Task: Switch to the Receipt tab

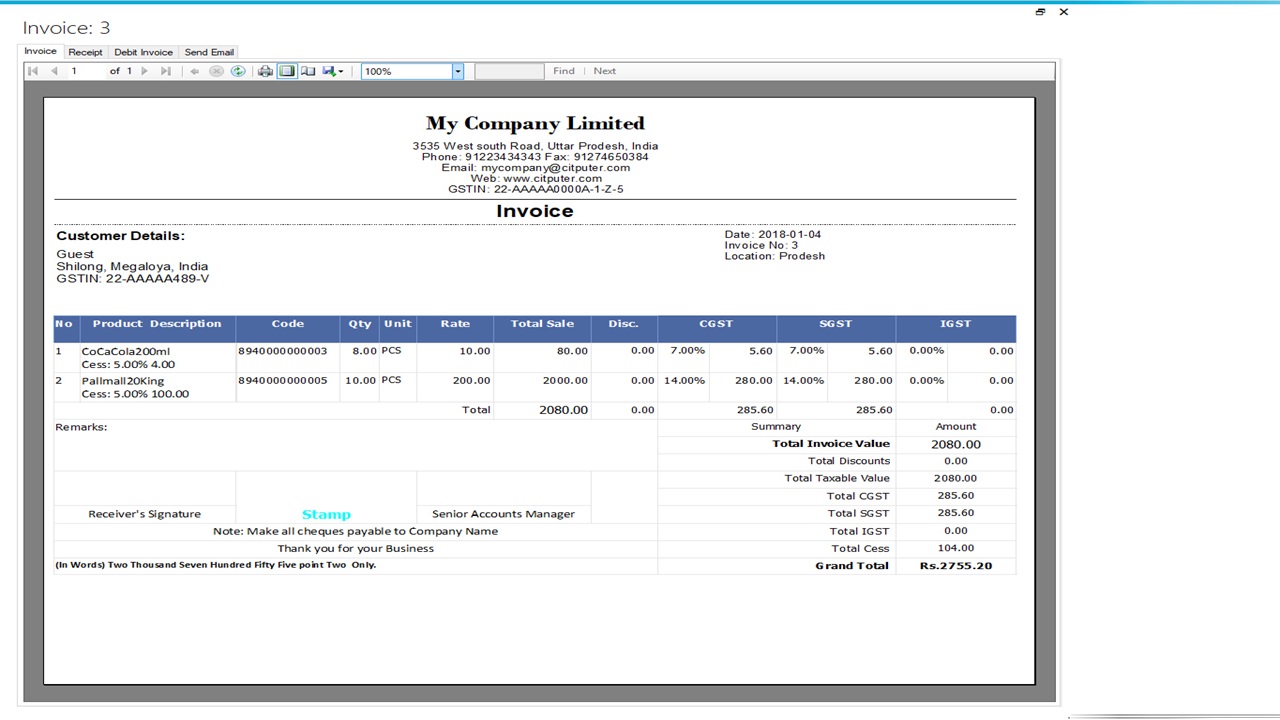Action: [x=85, y=52]
